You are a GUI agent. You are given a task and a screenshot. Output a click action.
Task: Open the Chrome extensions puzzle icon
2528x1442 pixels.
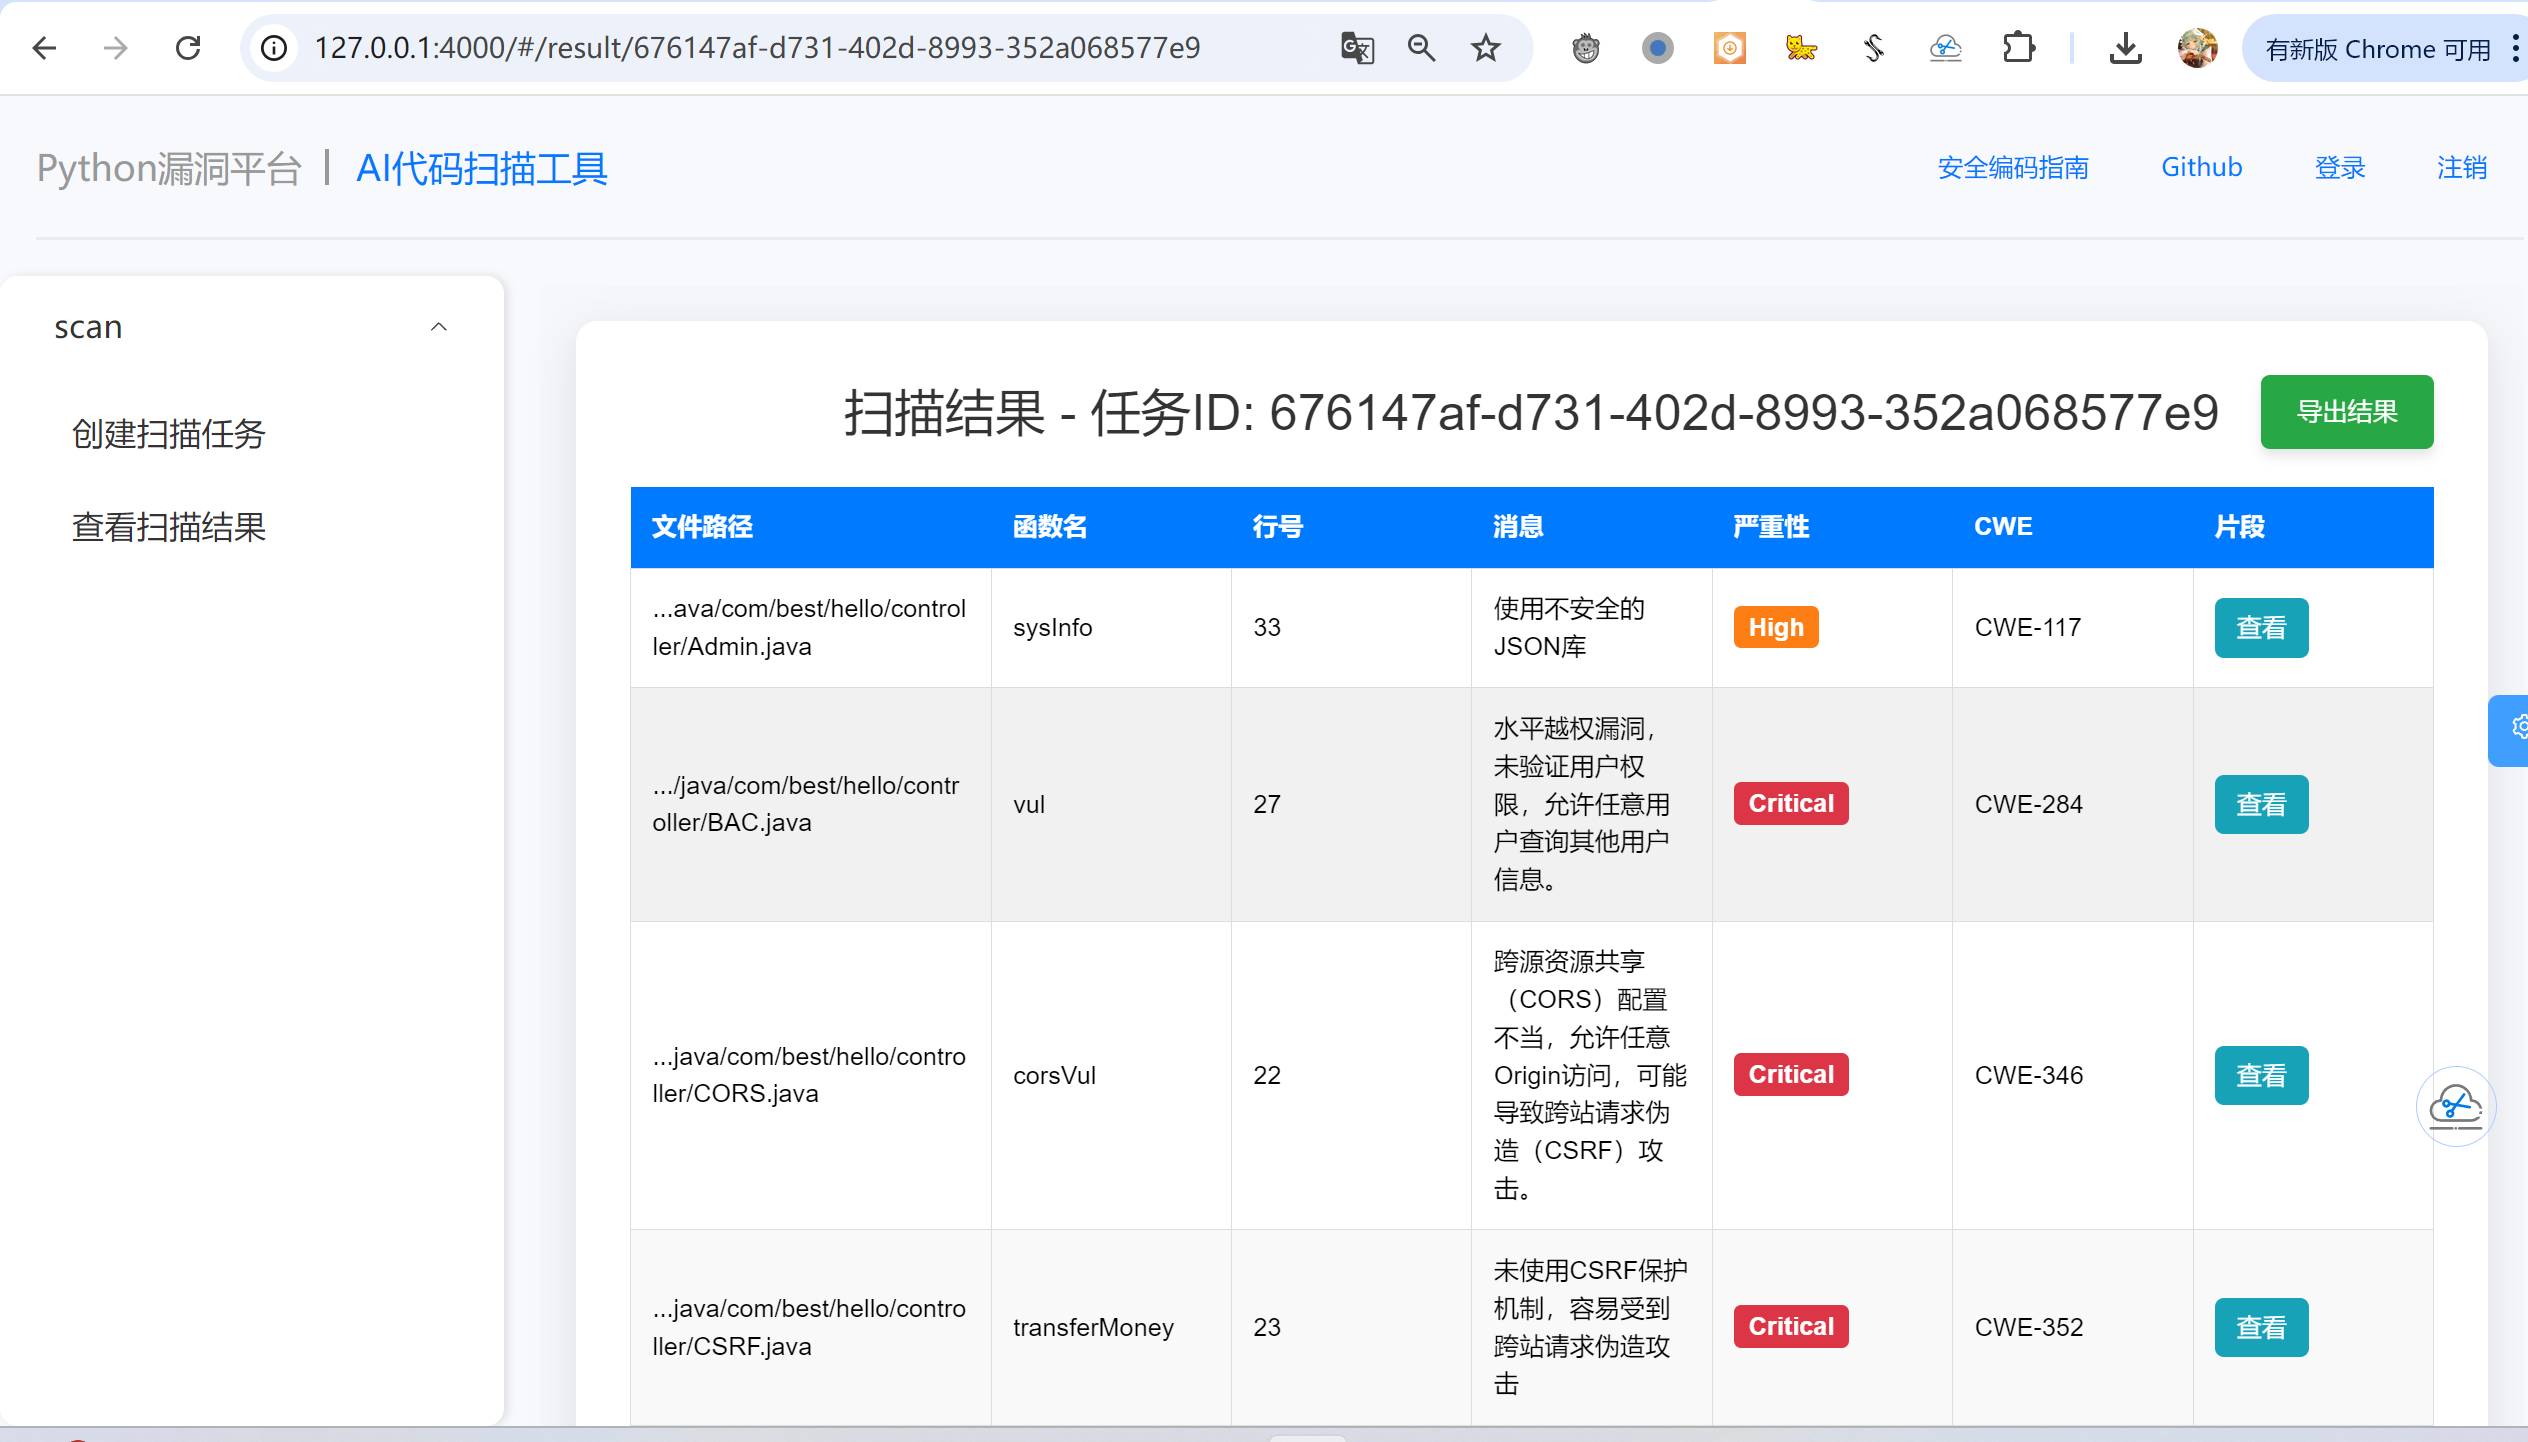click(x=2018, y=48)
